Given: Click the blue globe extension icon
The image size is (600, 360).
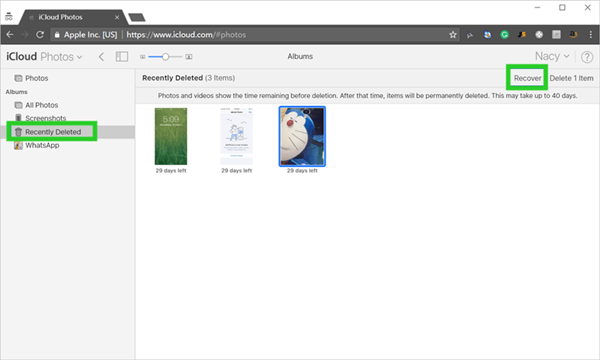Looking at the screenshot, I should click(x=488, y=35).
